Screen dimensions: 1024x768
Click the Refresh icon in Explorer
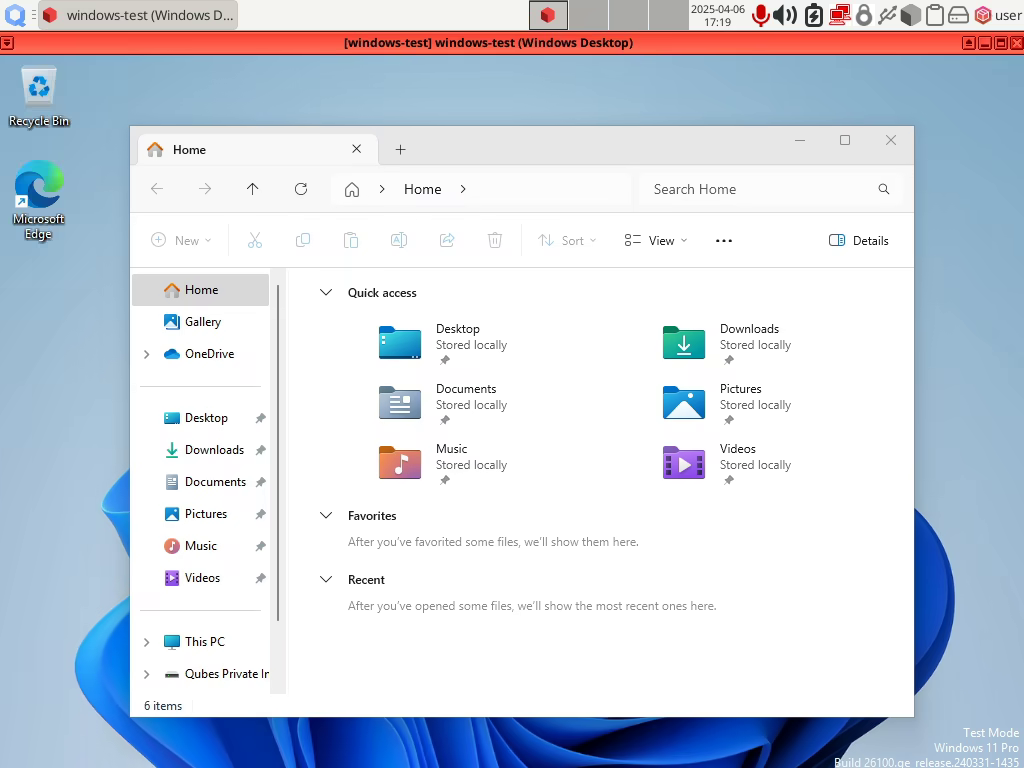tap(301, 189)
